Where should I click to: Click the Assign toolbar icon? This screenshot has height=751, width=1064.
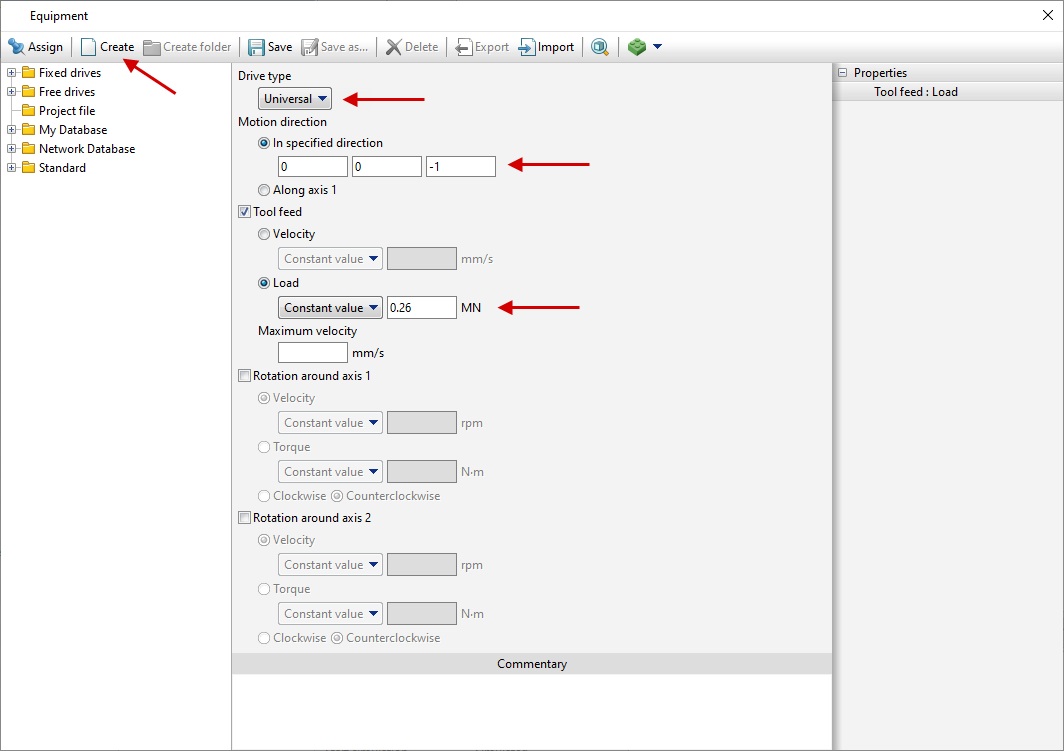click(x=17, y=47)
